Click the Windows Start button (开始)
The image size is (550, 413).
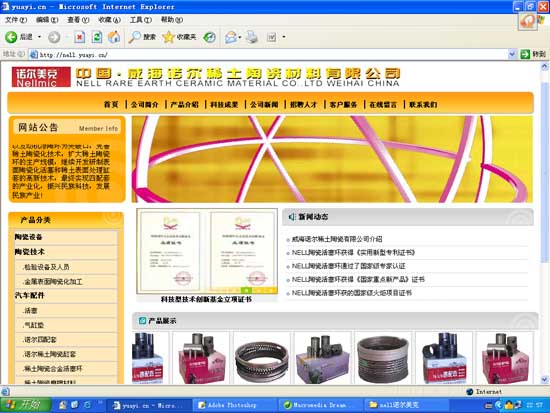click(26, 405)
